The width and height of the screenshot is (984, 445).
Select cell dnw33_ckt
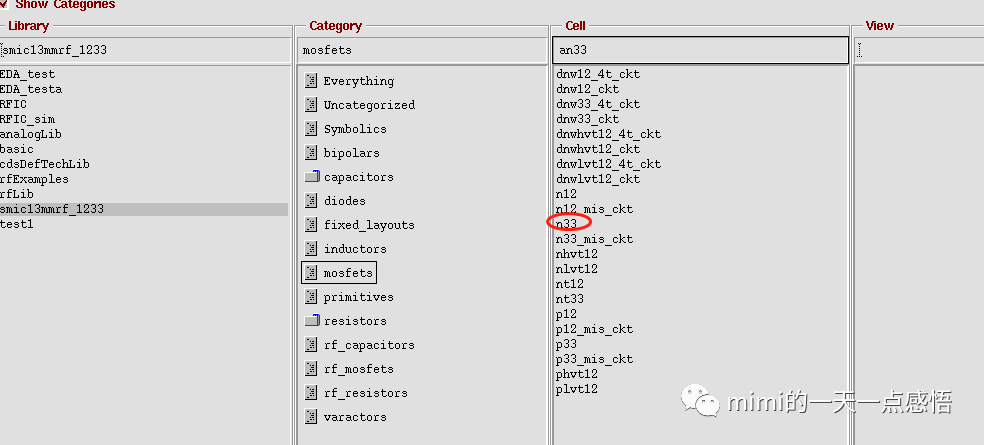click(x=588, y=119)
